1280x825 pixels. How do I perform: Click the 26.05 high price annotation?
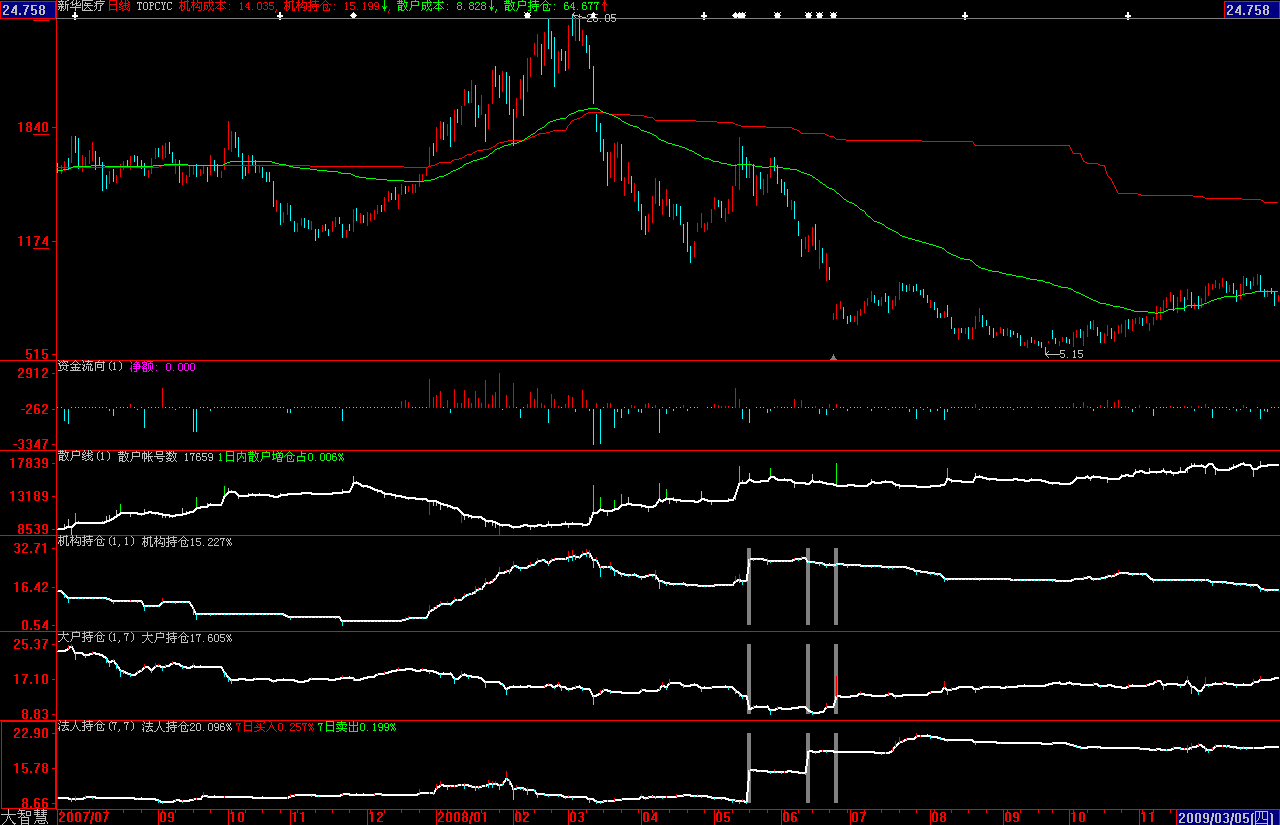tap(600, 18)
